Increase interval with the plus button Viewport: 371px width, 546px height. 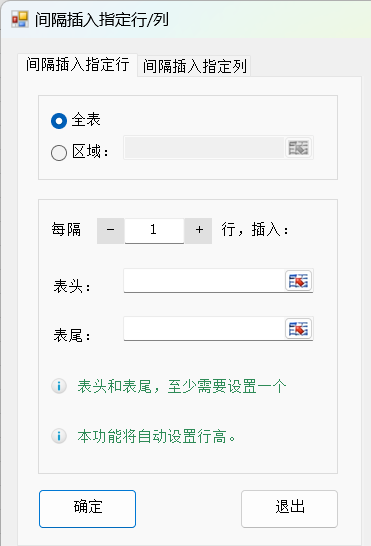tap(199, 231)
